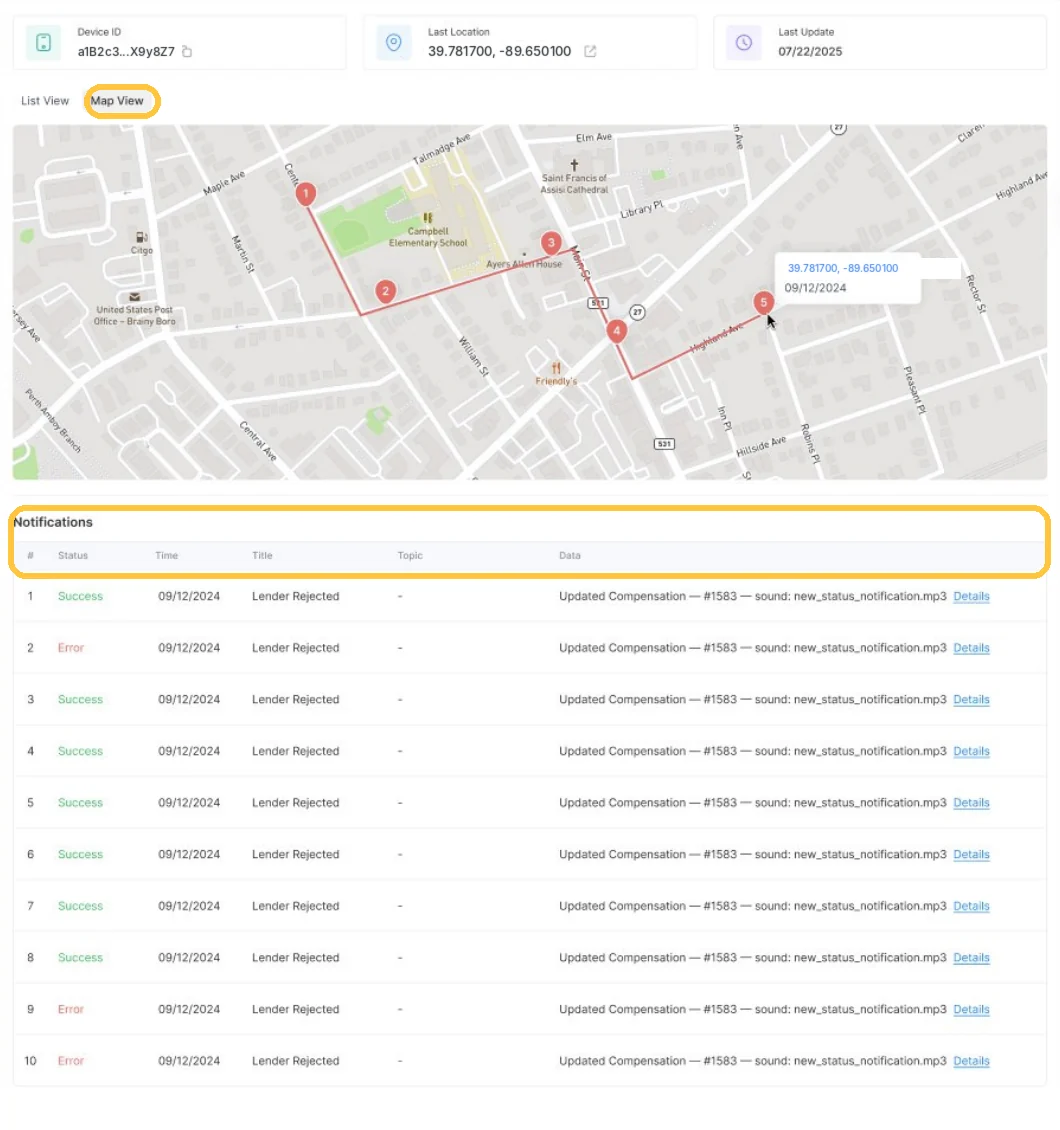Select map marker 4
The height and width of the screenshot is (1130, 1060).
click(617, 332)
